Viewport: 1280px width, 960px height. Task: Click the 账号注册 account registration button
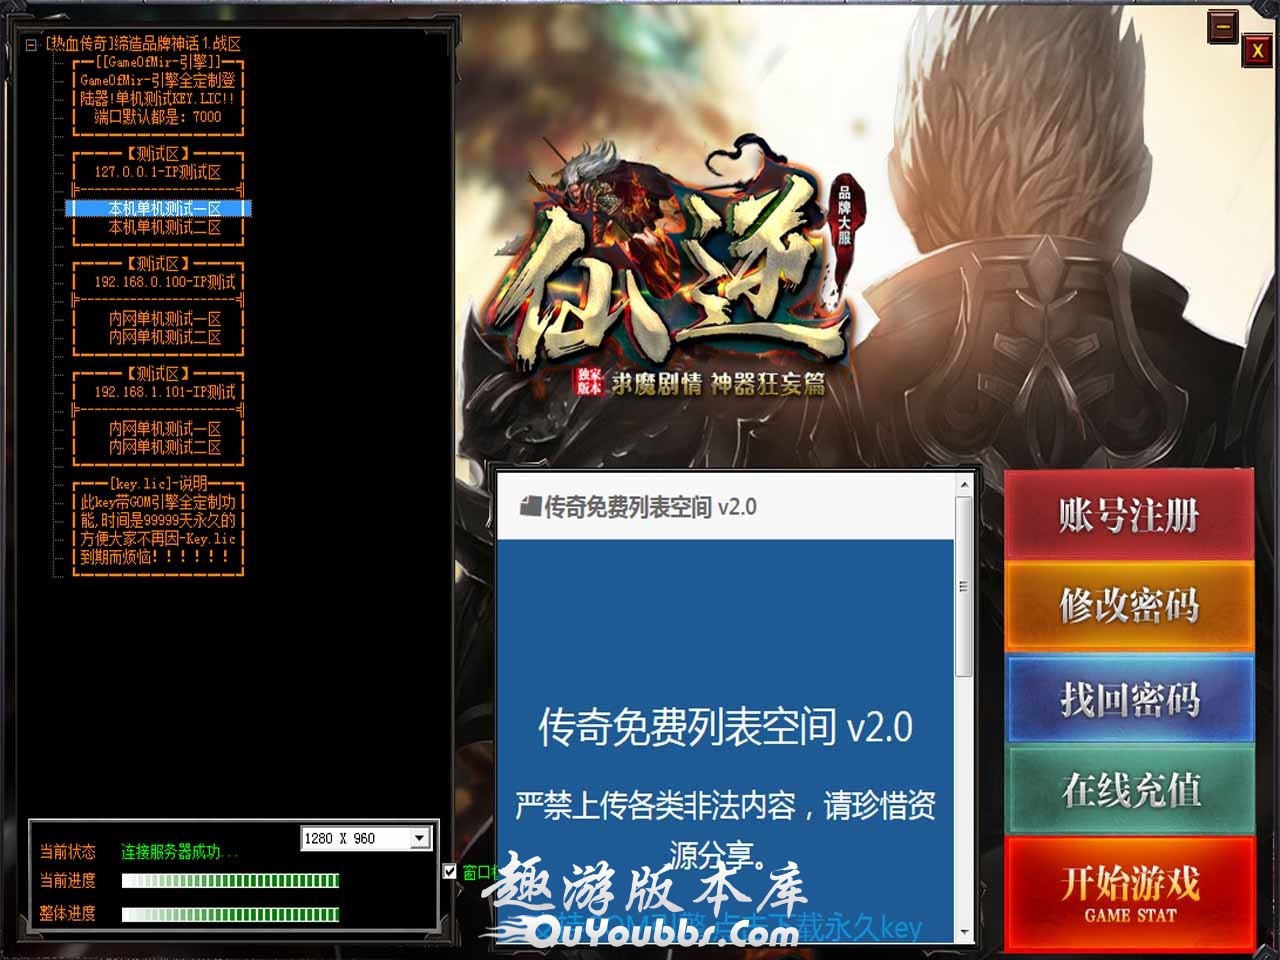click(x=1129, y=516)
